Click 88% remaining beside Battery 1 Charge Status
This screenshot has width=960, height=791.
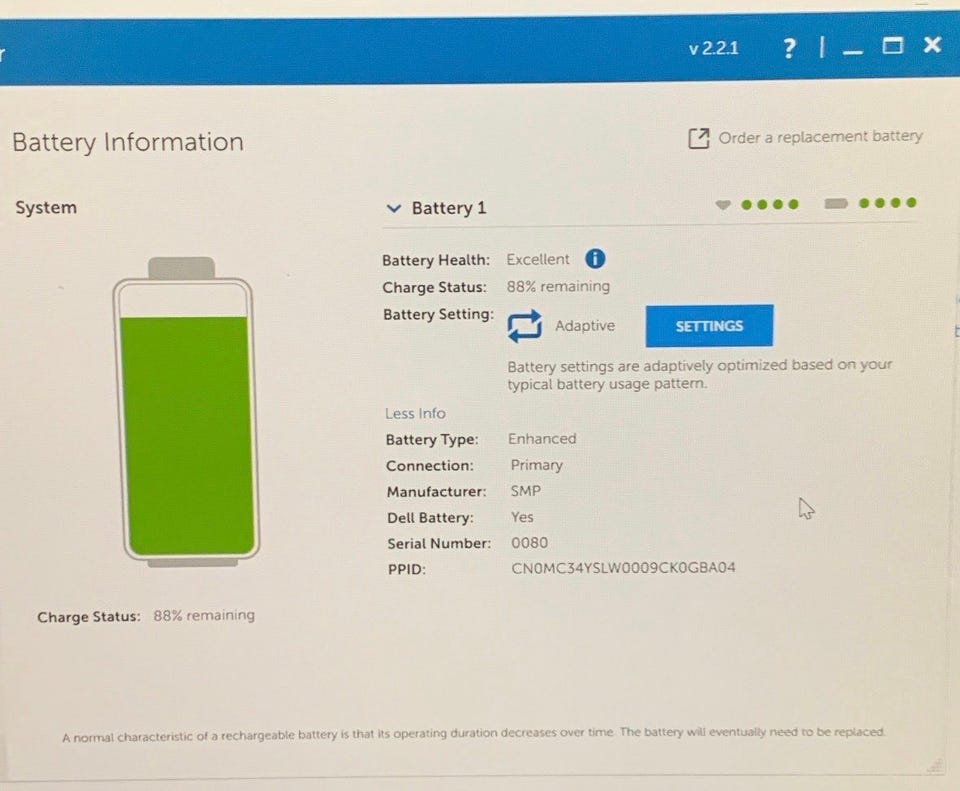point(558,287)
